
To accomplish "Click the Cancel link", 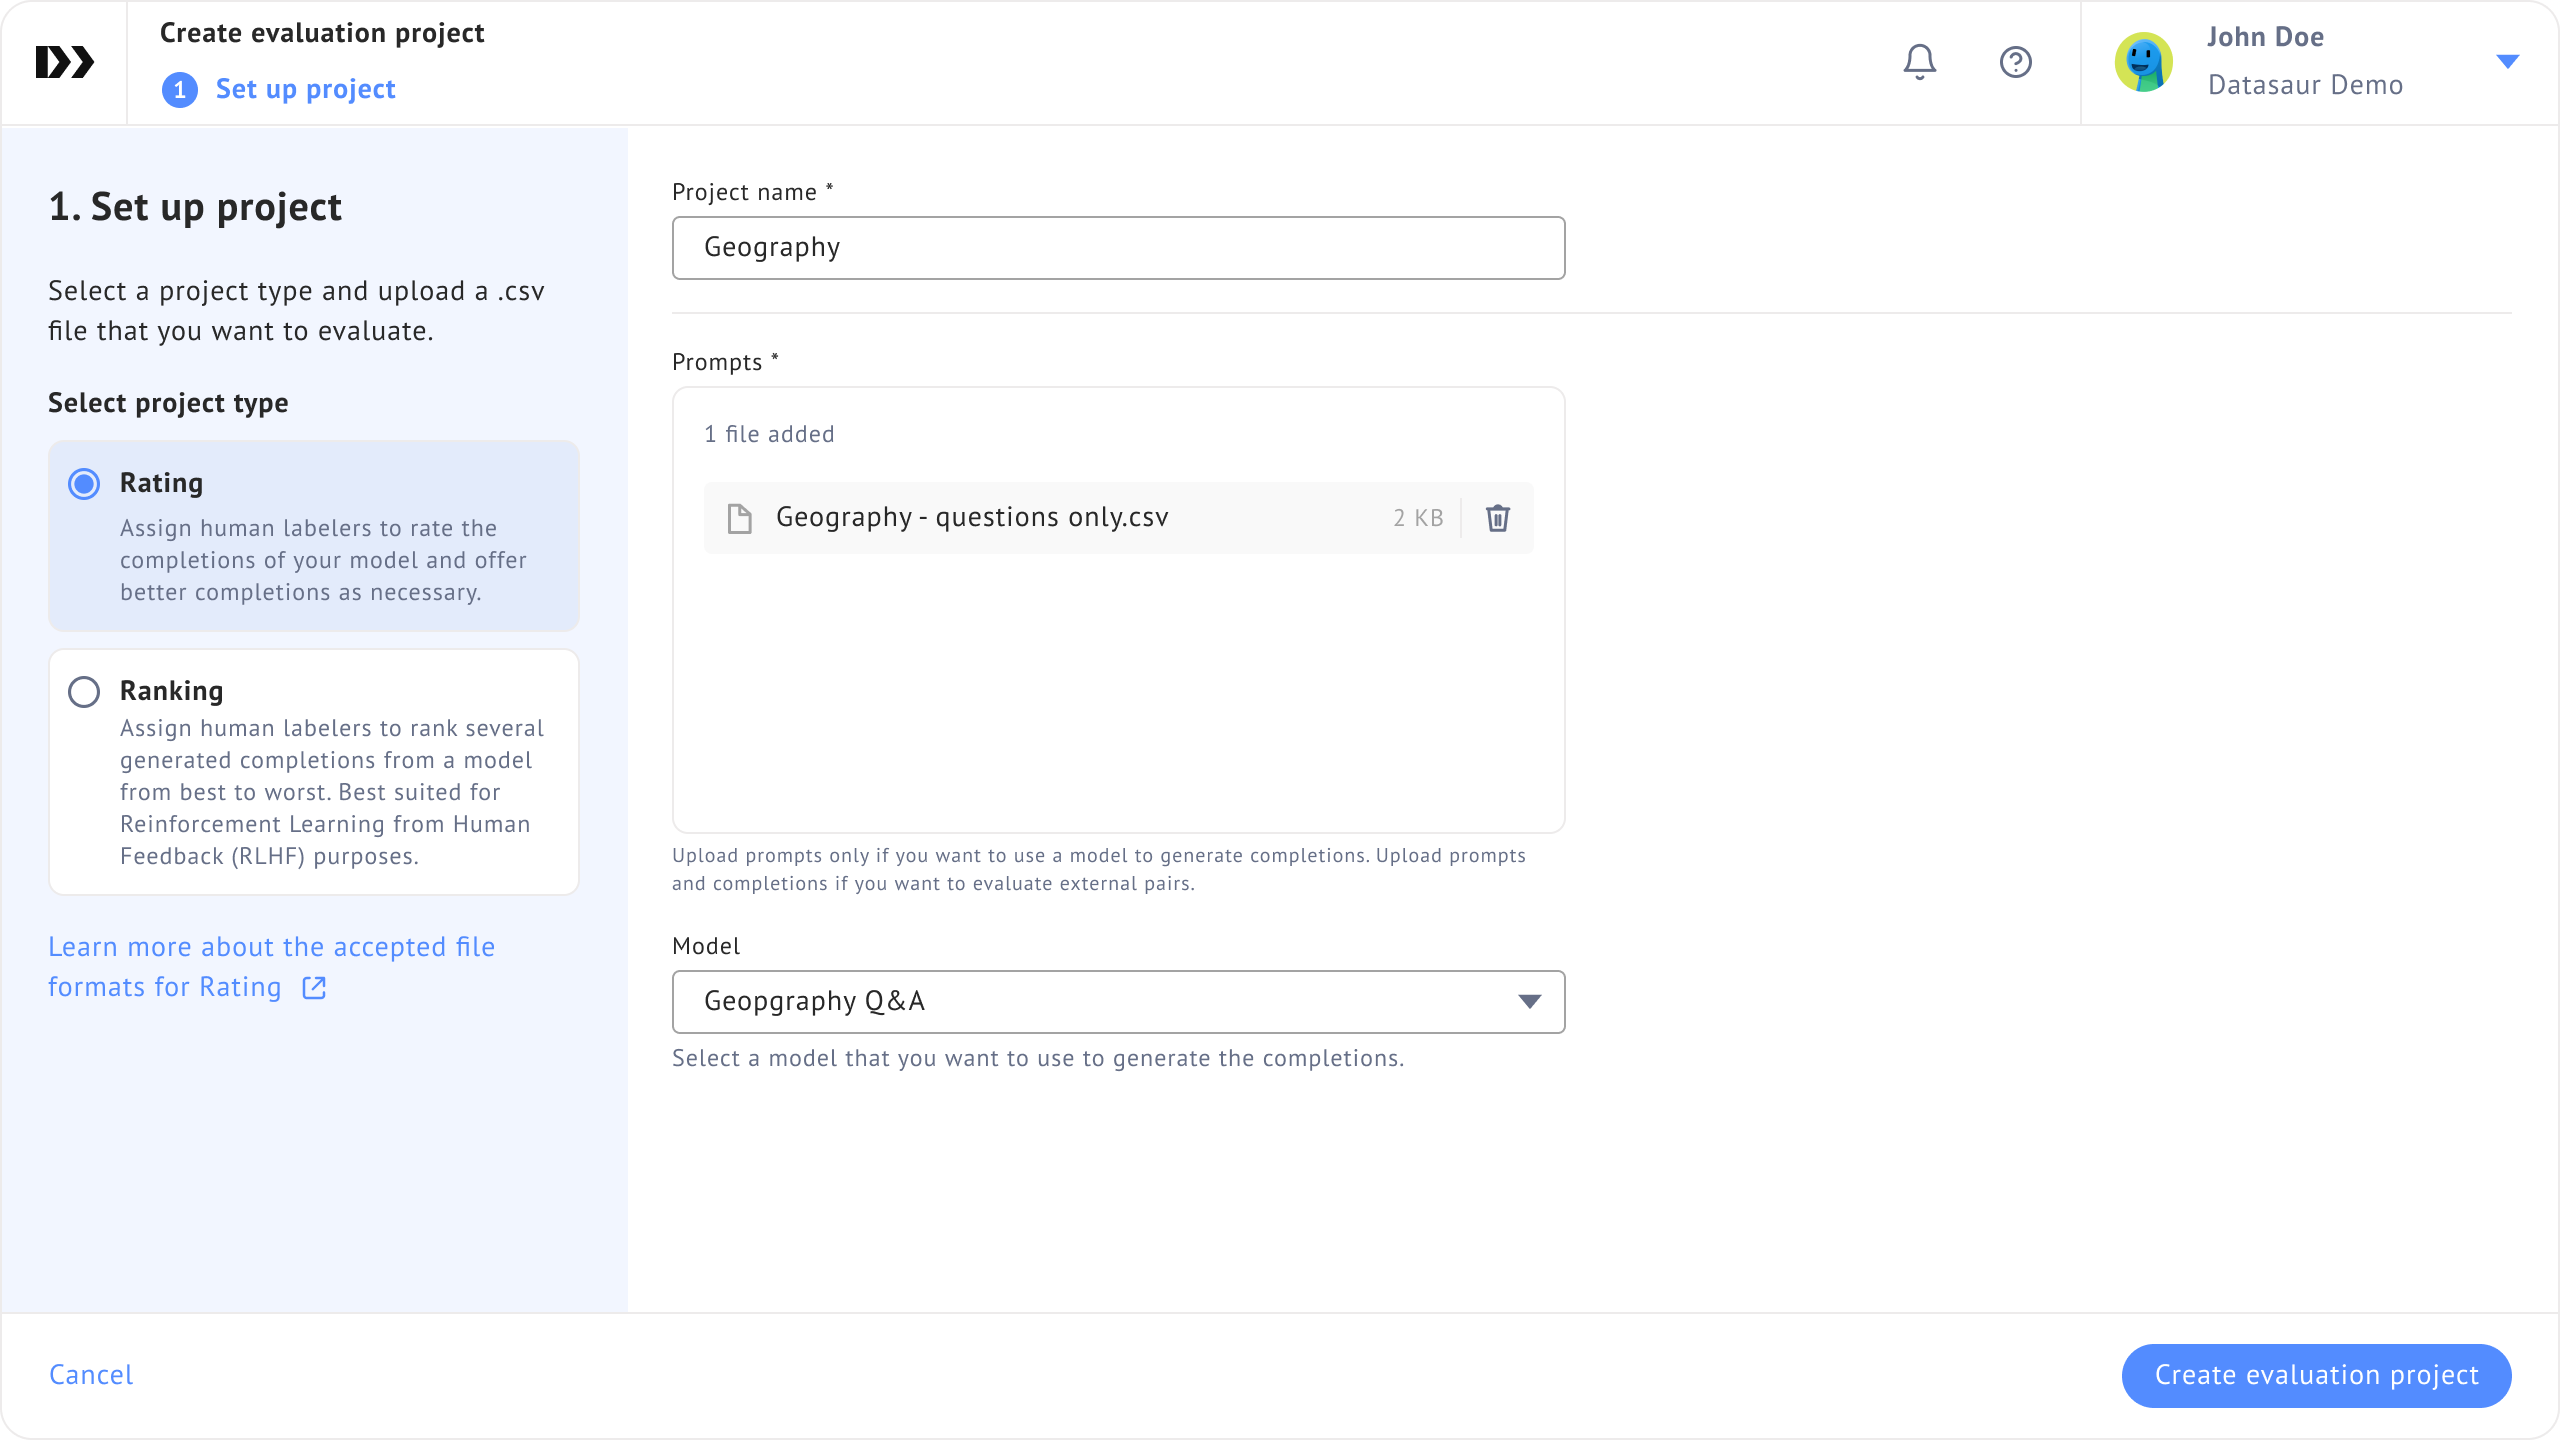I will pos(91,1375).
